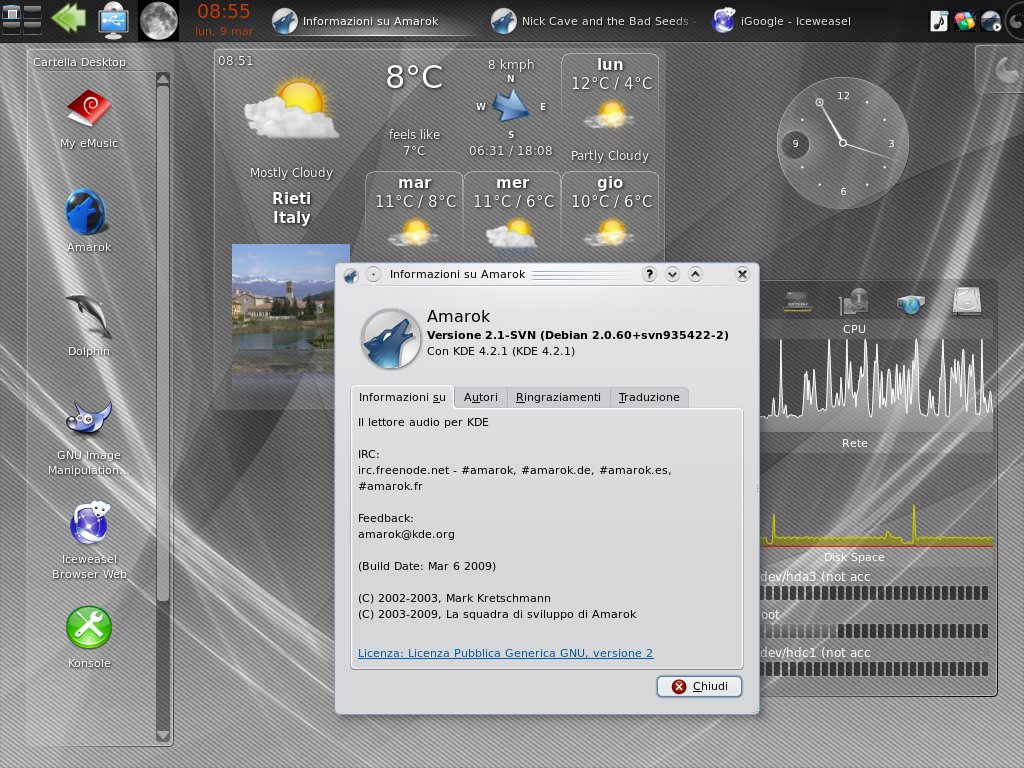Select the RAM memory icon in system monitor

coord(797,302)
